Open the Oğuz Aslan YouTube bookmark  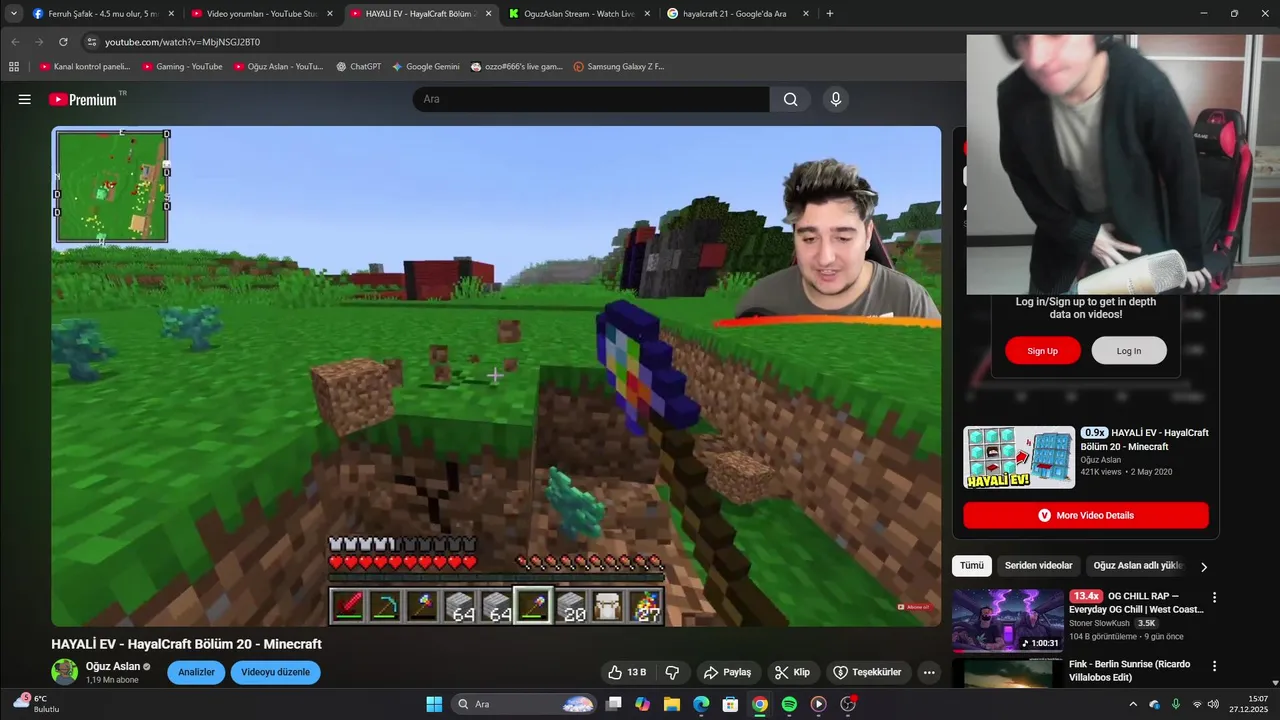278,67
